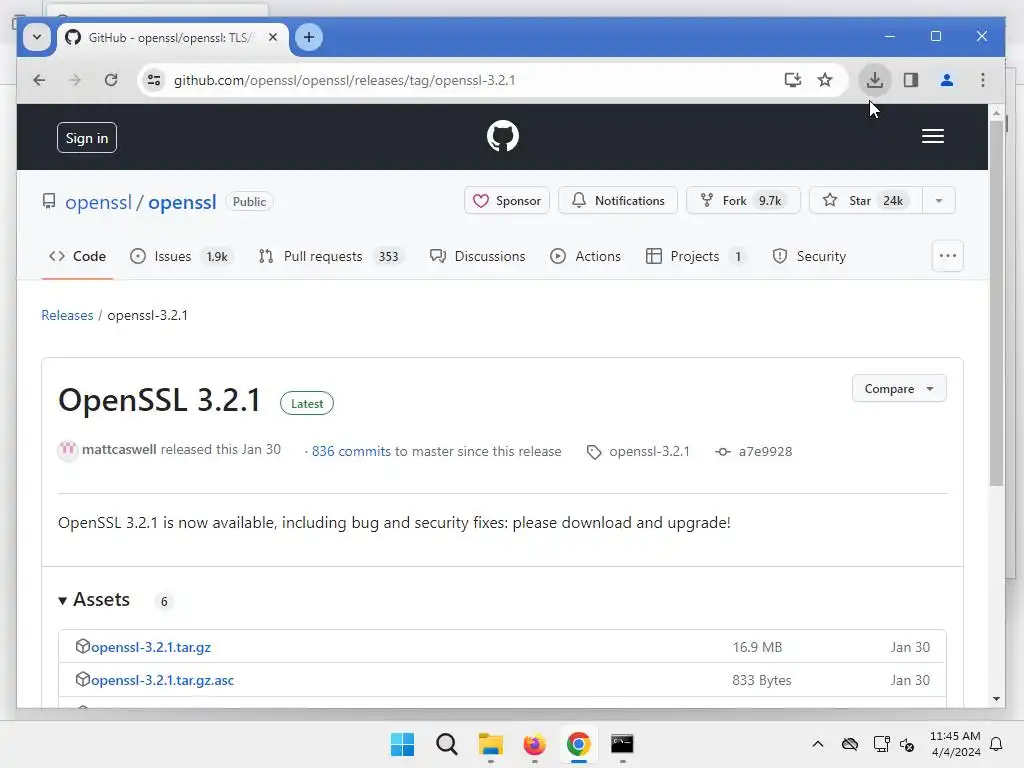Viewport: 1024px width, 768px height.
Task: Go to Releases breadcrumb link
Action: pos(67,315)
